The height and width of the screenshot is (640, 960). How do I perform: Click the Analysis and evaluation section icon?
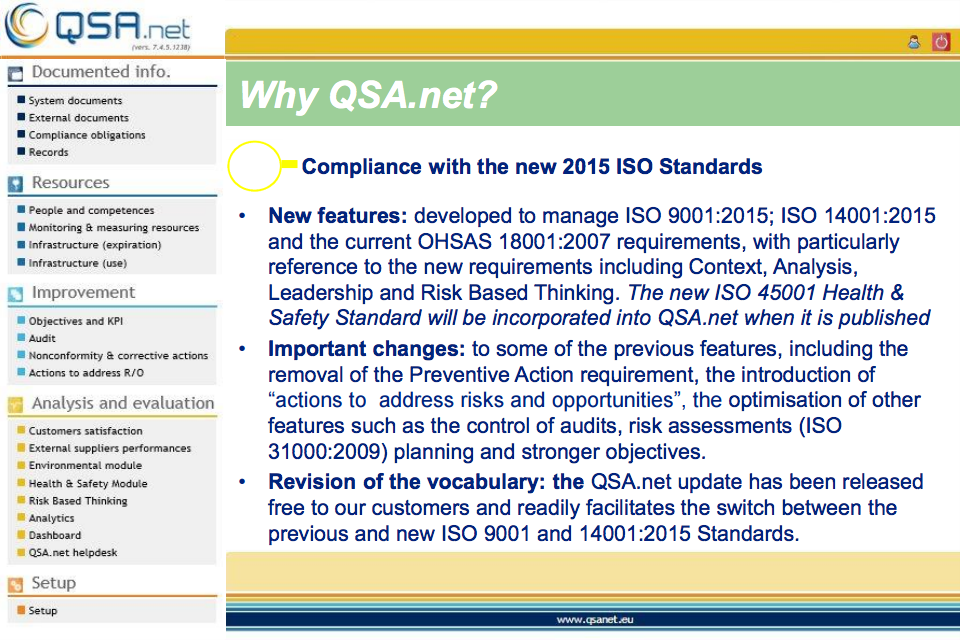(x=15, y=404)
